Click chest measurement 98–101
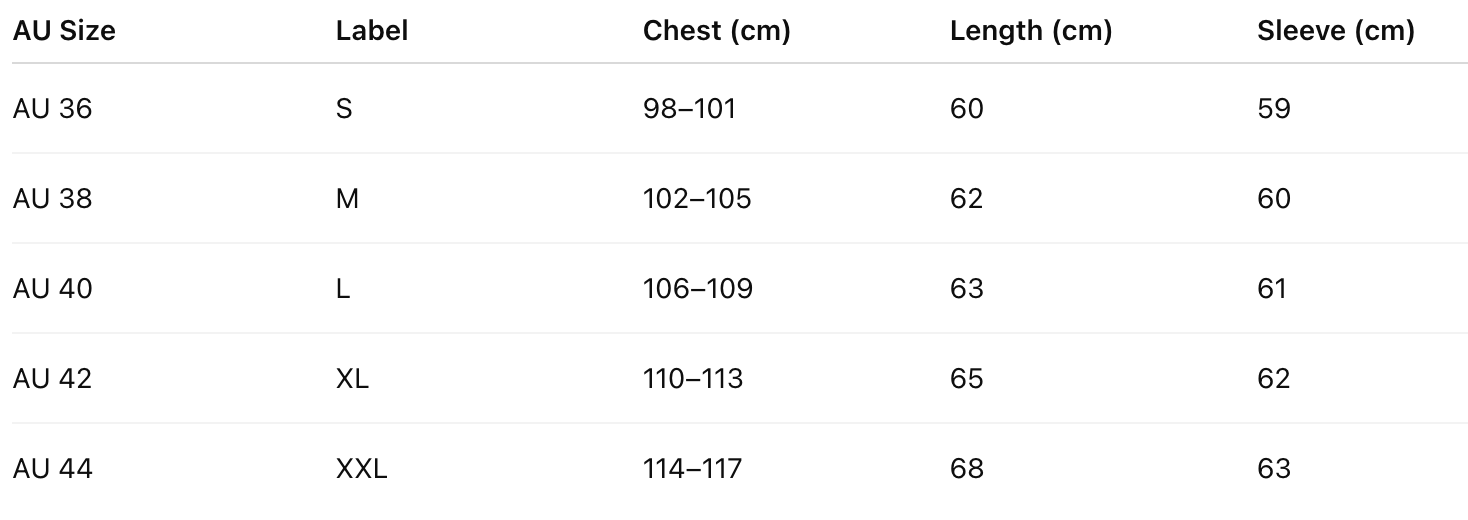1468x520 pixels. pyautogui.click(x=690, y=108)
